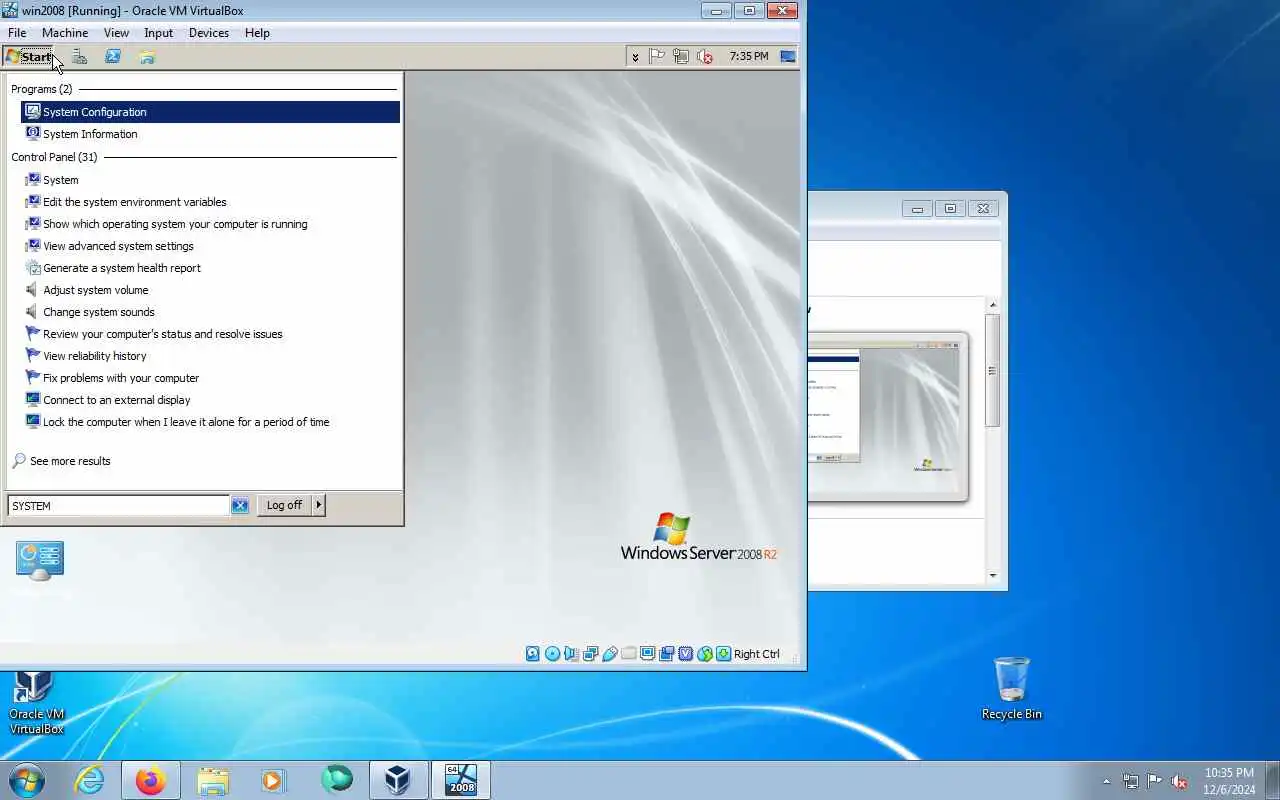Click Right Ctrl host key label
Viewport: 1280px width, 800px height.
[x=757, y=654]
